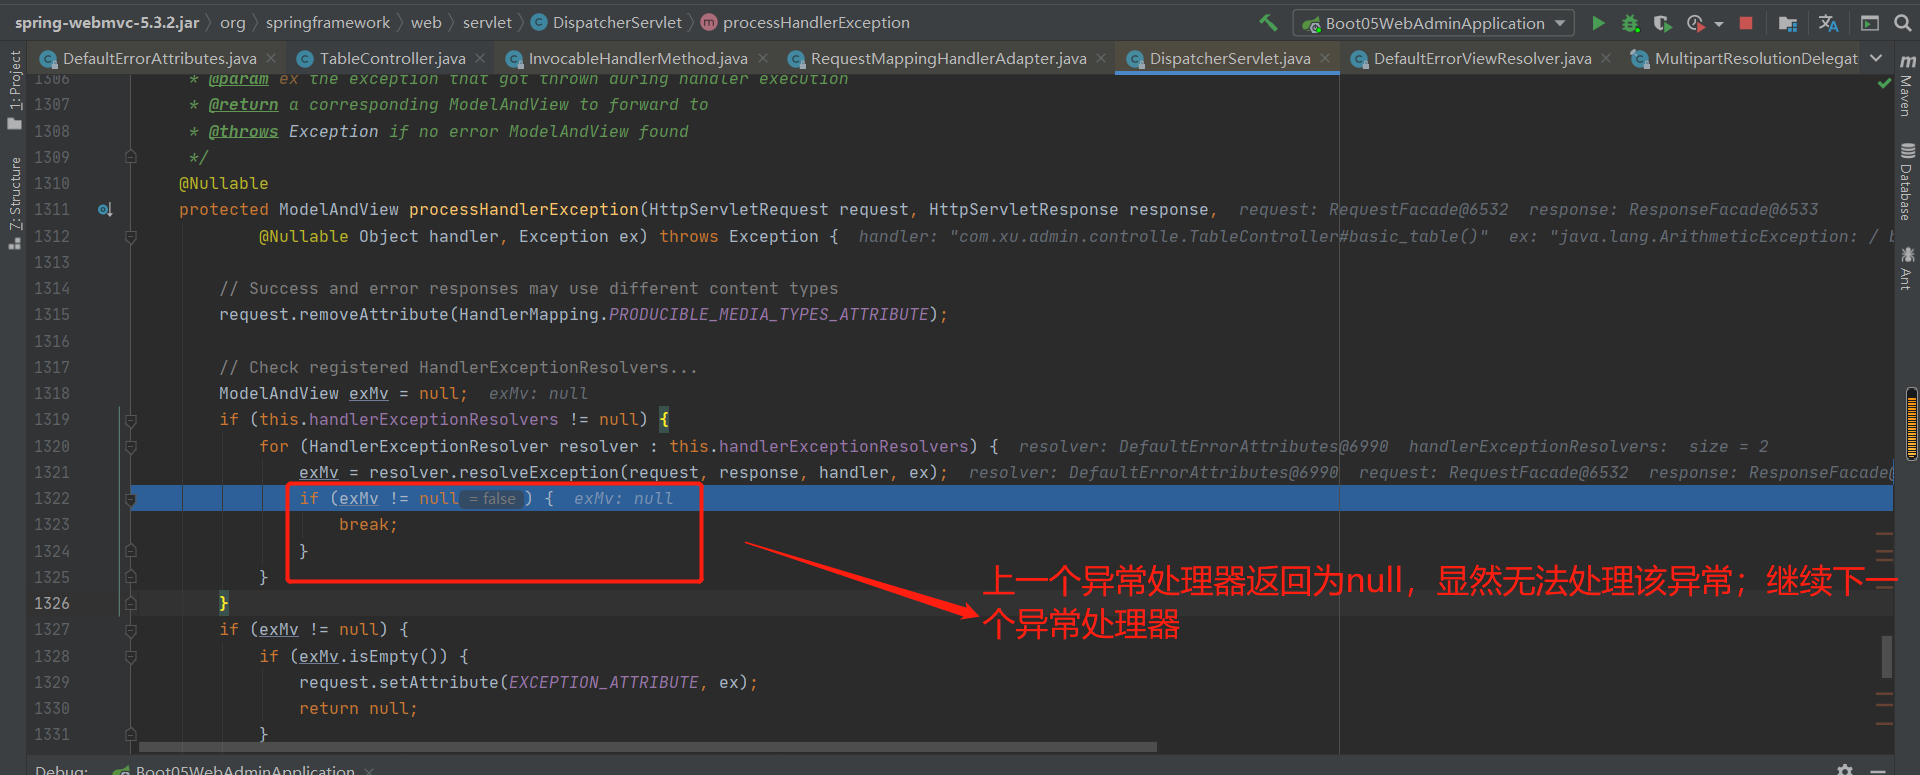The height and width of the screenshot is (775, 1920).
Task: Run with Coverage shield icon
Action: pyautogui.click(x=1662, y=22)
